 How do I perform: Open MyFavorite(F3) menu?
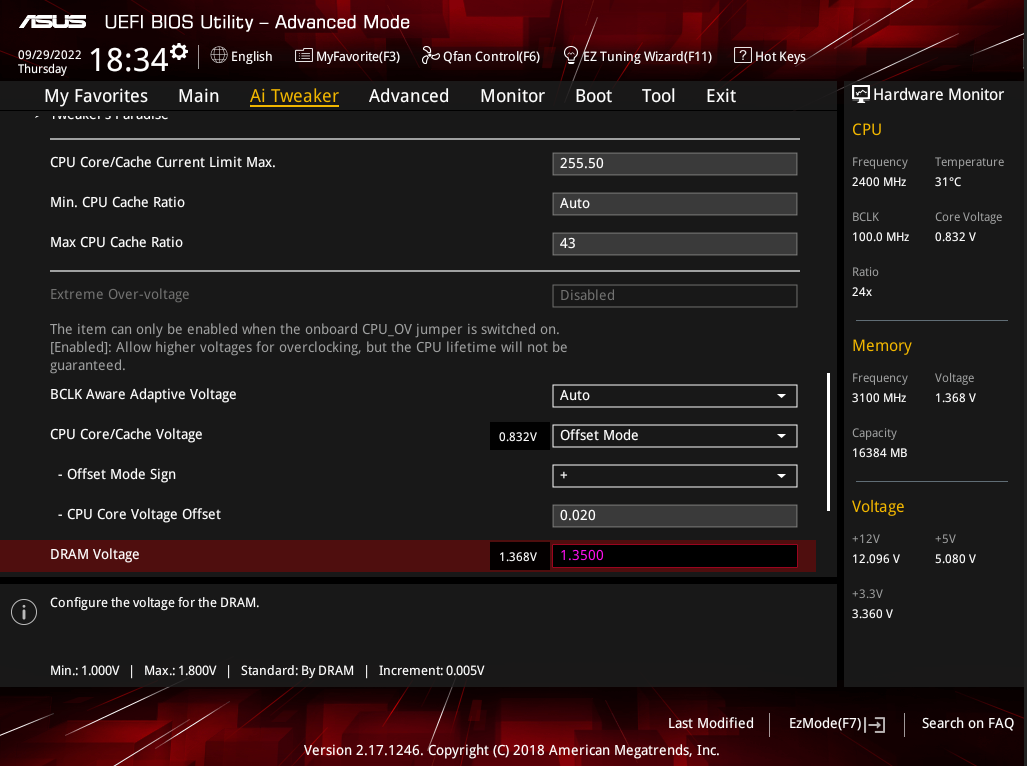pyautogui.click(x=358, y=56)
